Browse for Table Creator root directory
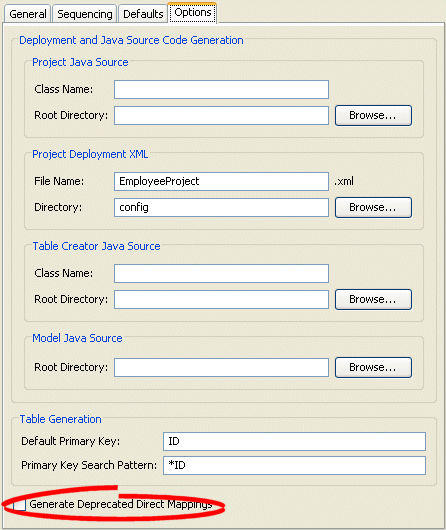 click(373, 299)
